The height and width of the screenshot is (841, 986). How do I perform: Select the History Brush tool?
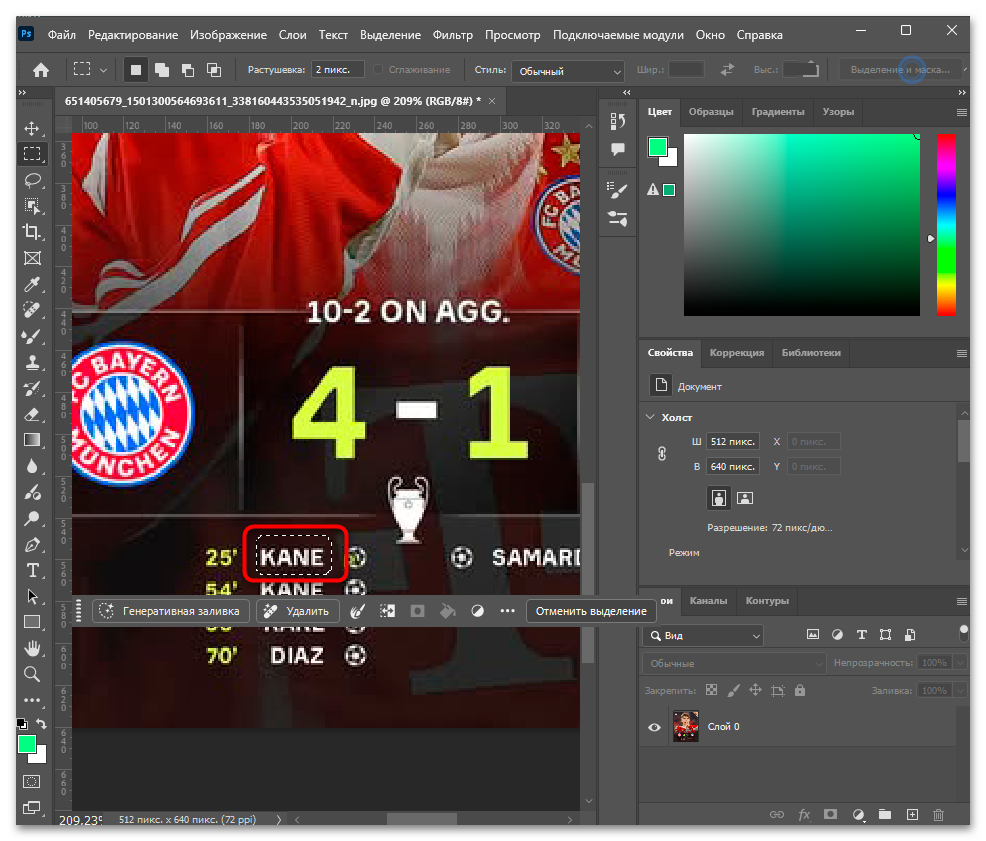32,389
